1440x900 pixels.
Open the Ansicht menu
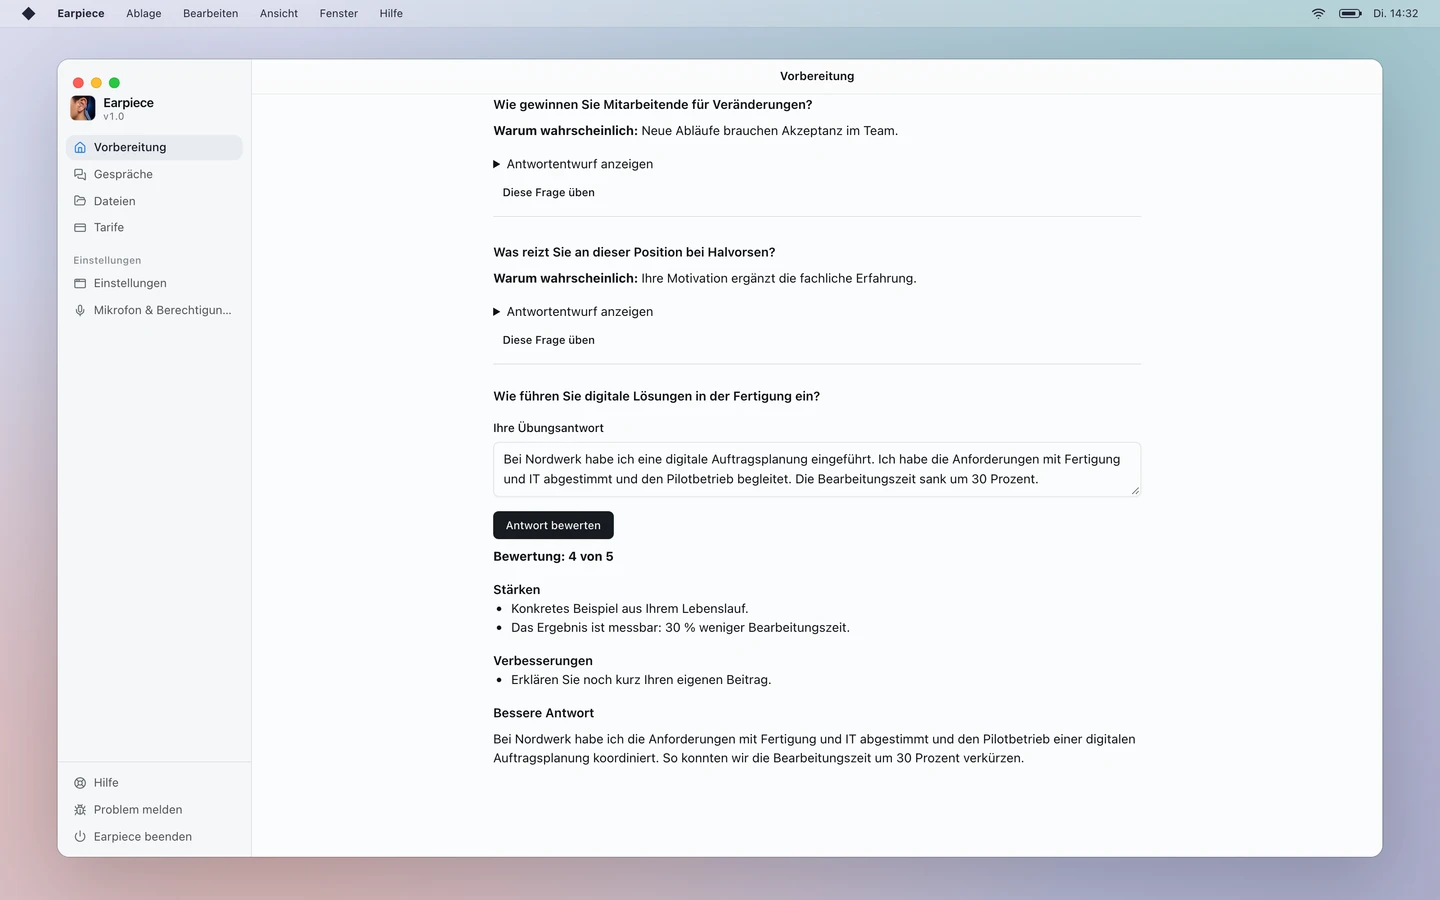[x=279, y=13]
